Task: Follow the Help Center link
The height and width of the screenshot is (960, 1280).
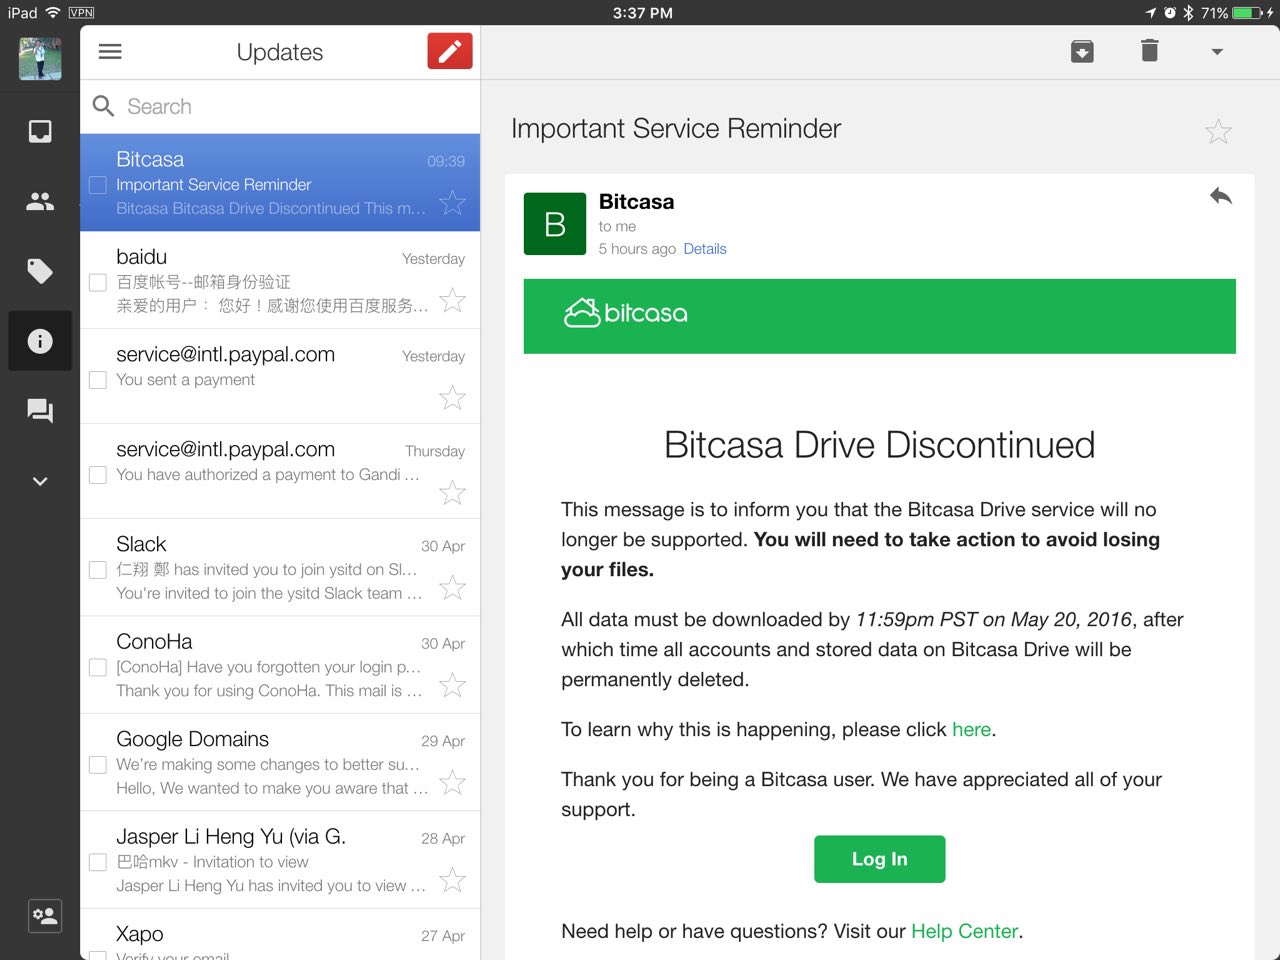Action: click(965, 931)
